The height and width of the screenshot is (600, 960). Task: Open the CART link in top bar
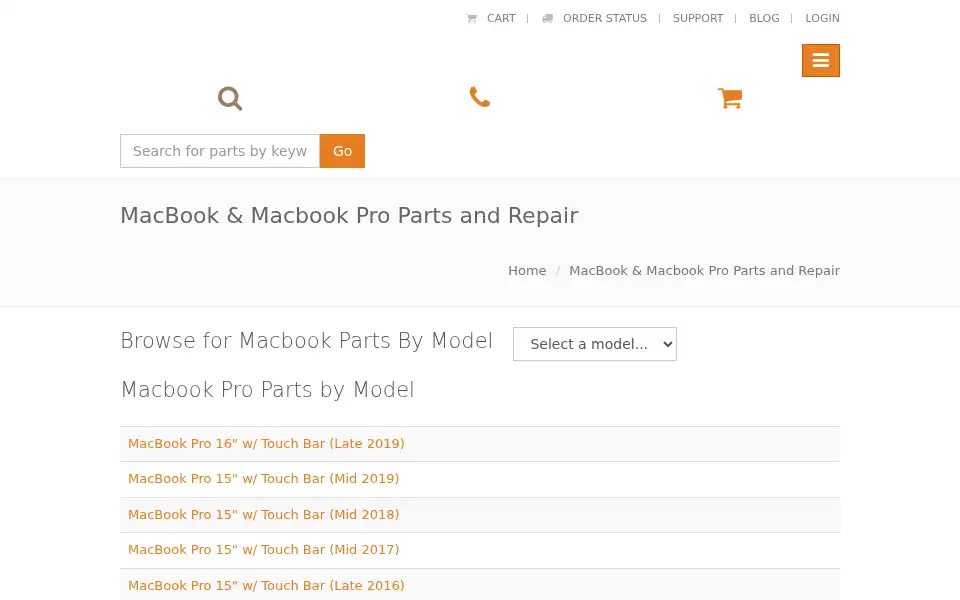501,18
